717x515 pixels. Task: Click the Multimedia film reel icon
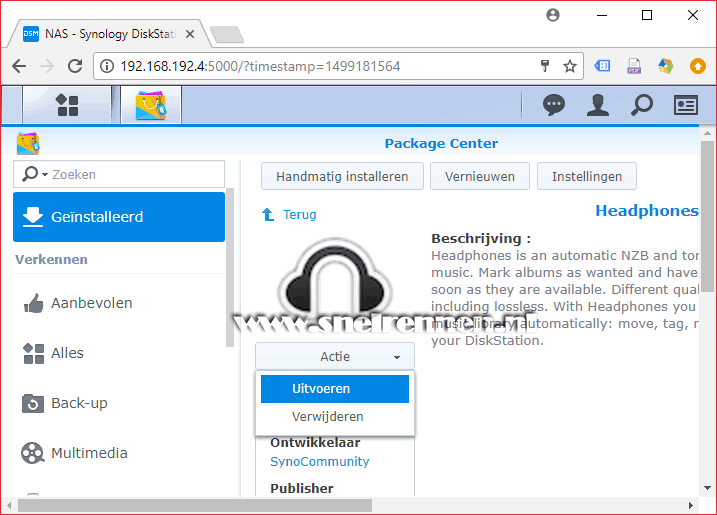point(33,453)
